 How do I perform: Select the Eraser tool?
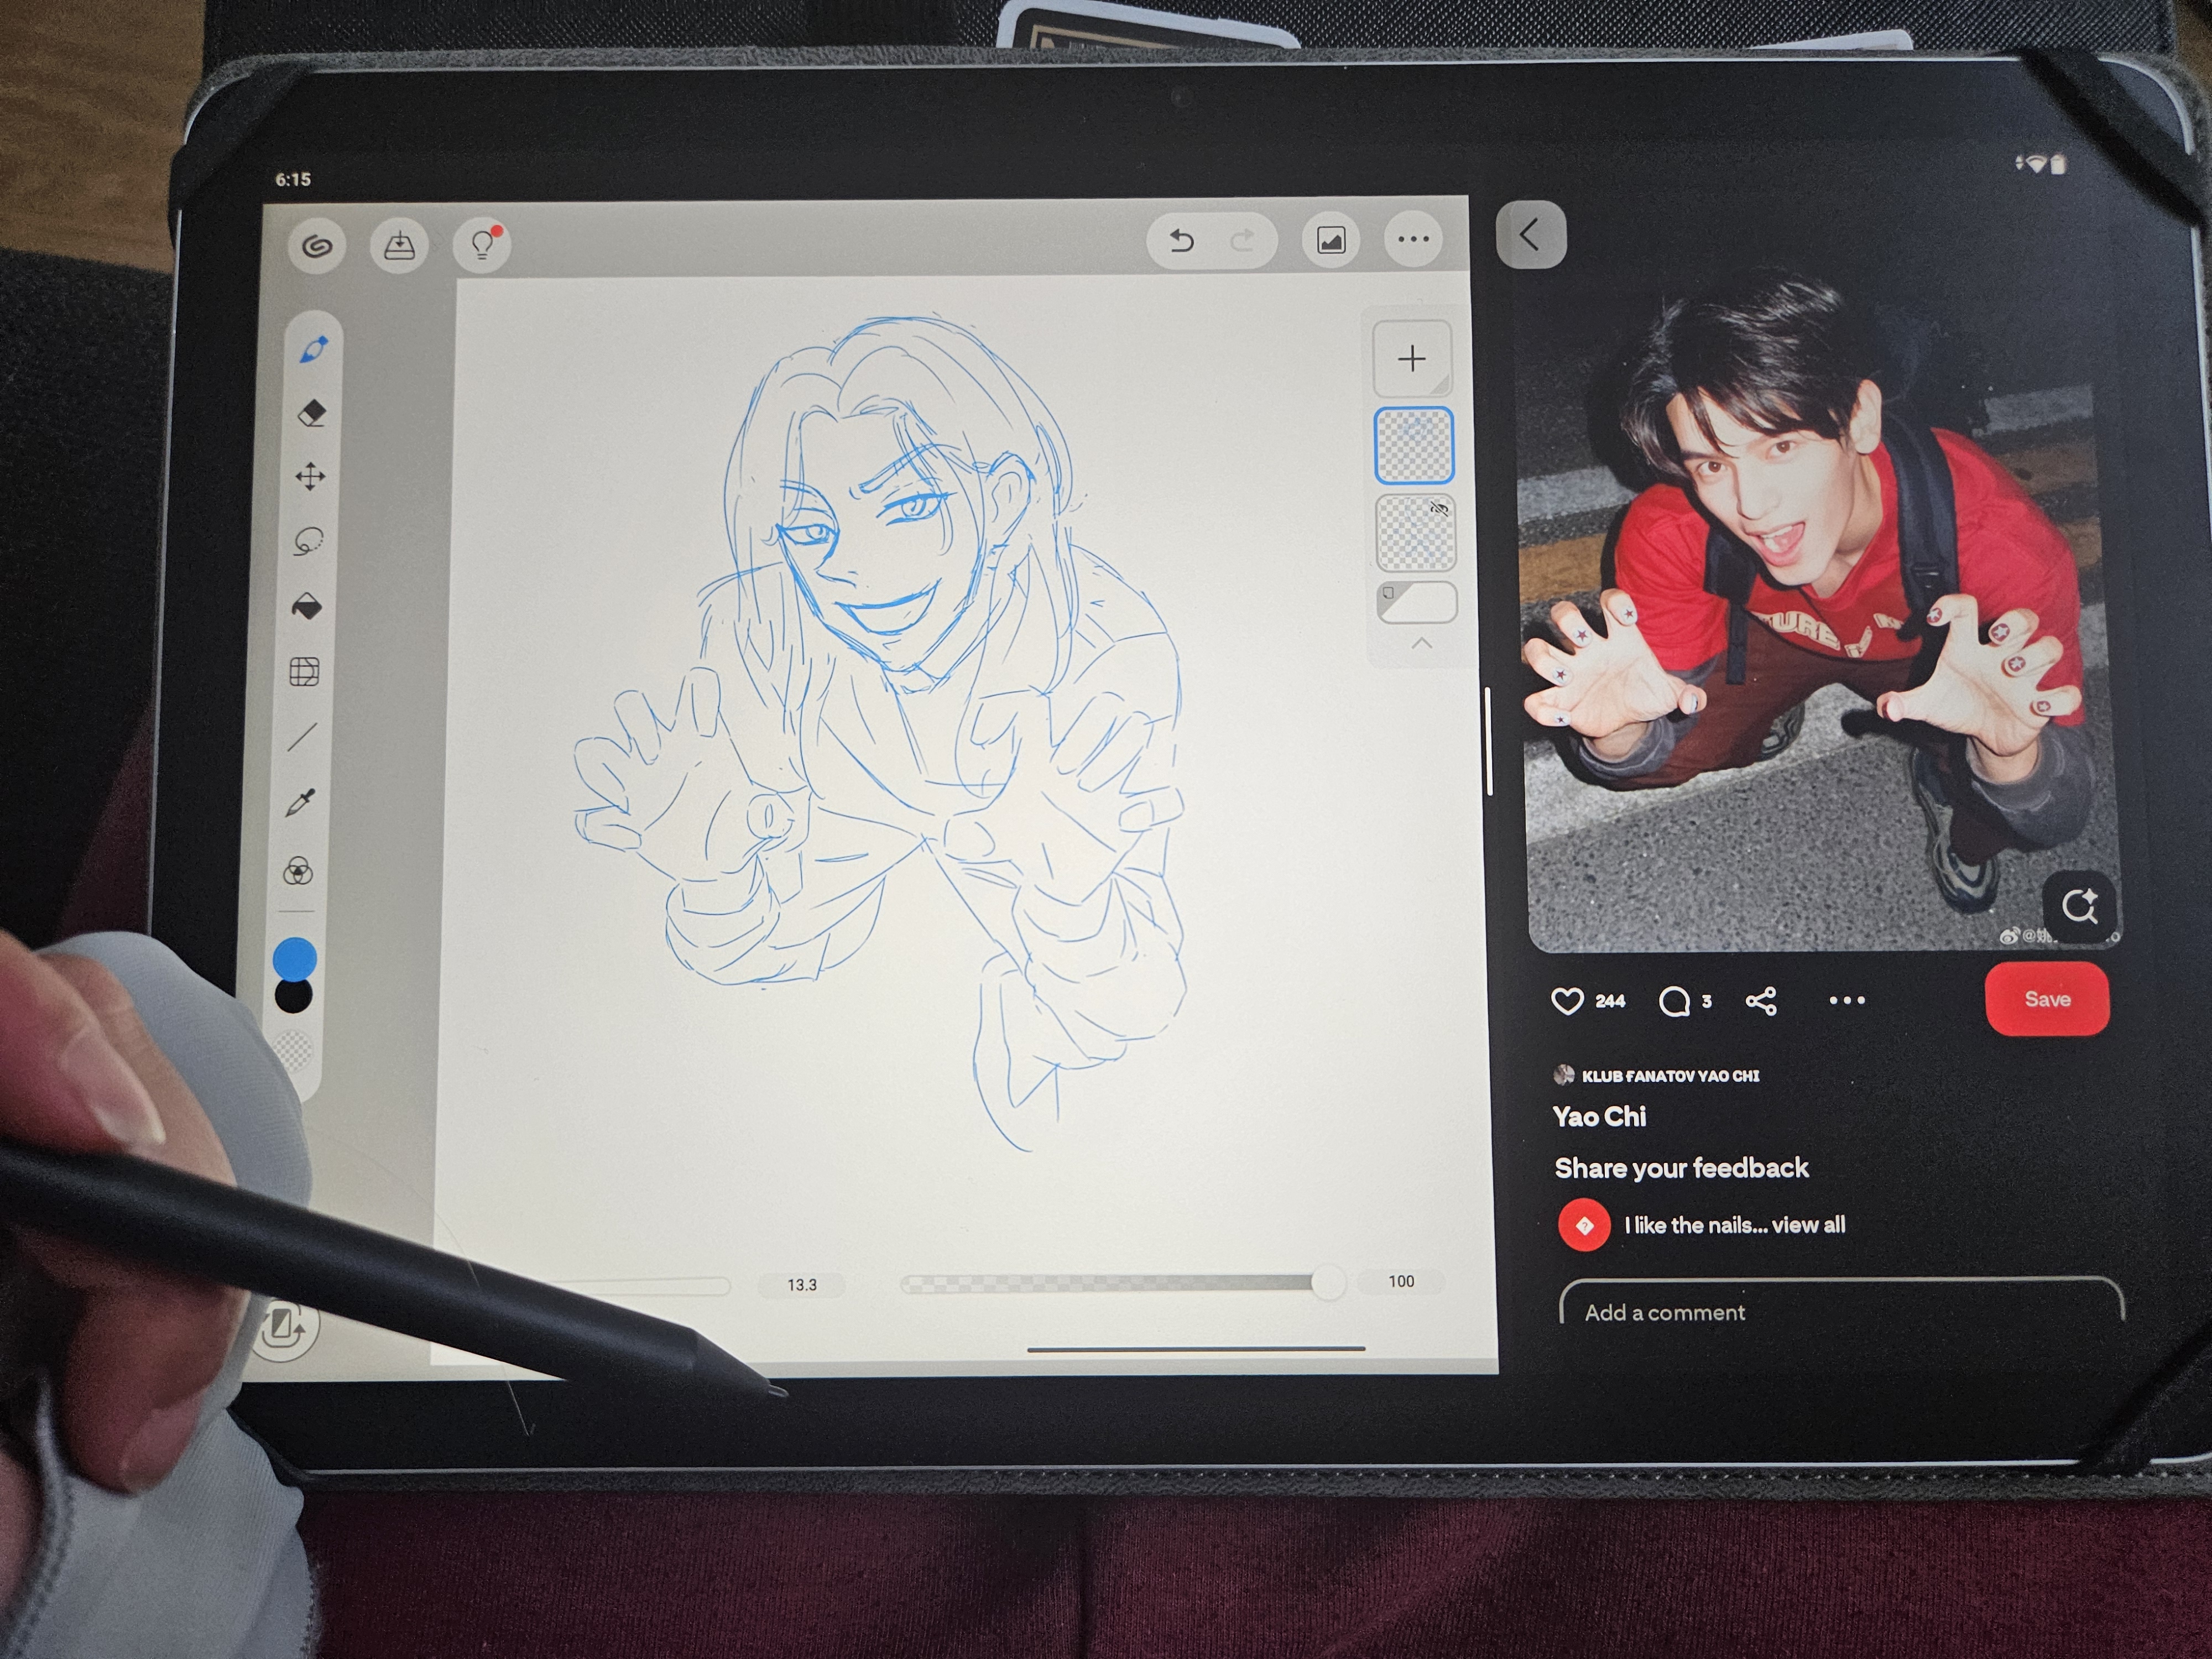312,413
